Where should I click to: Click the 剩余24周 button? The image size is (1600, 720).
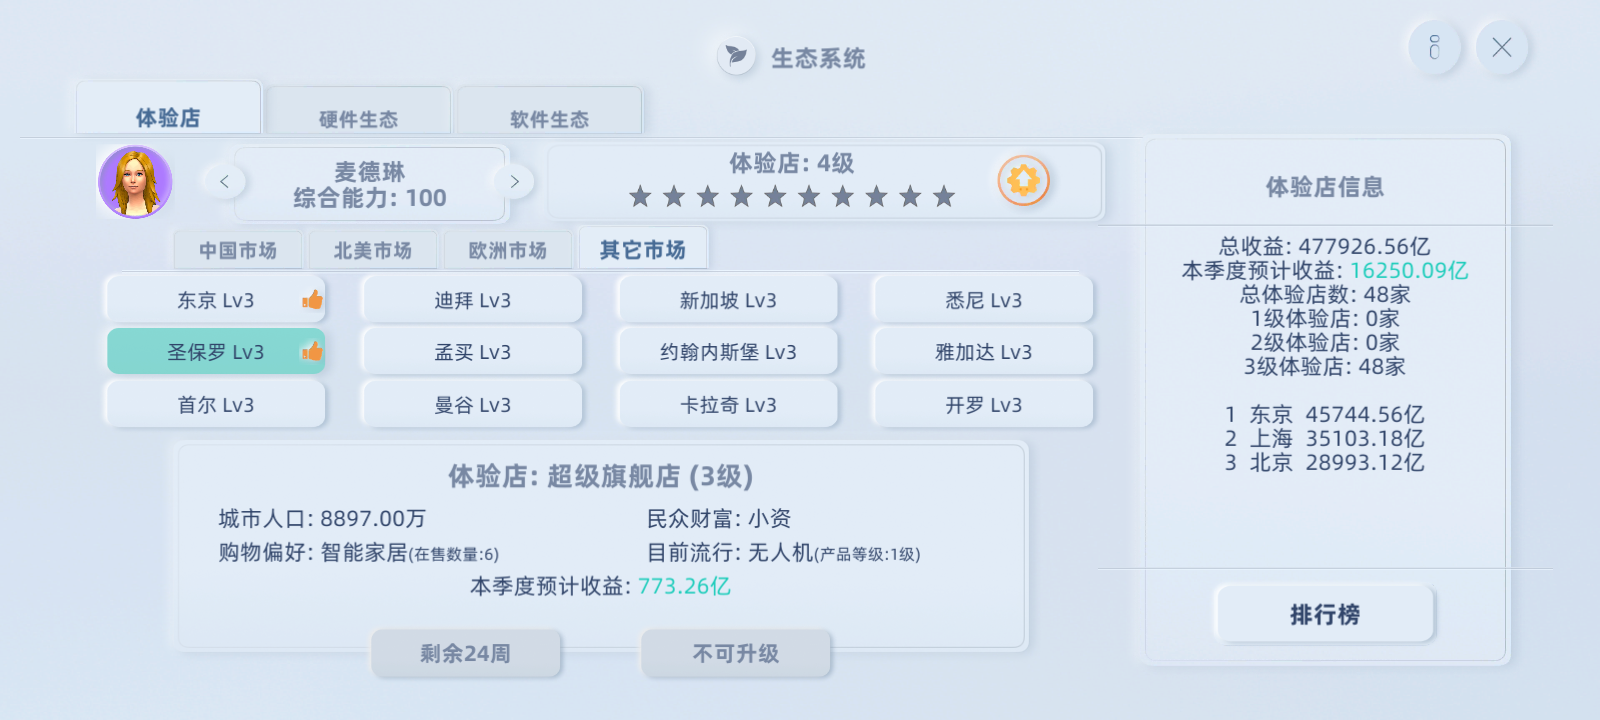coord(465,653)
